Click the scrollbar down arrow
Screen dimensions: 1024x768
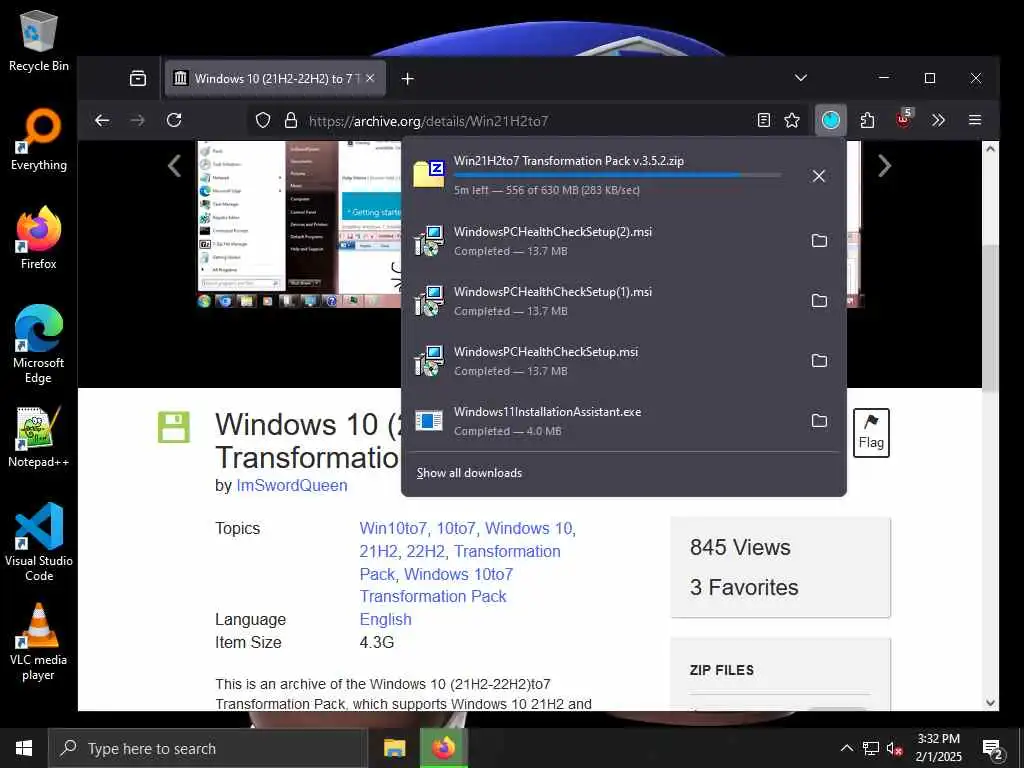click(990, 703)
